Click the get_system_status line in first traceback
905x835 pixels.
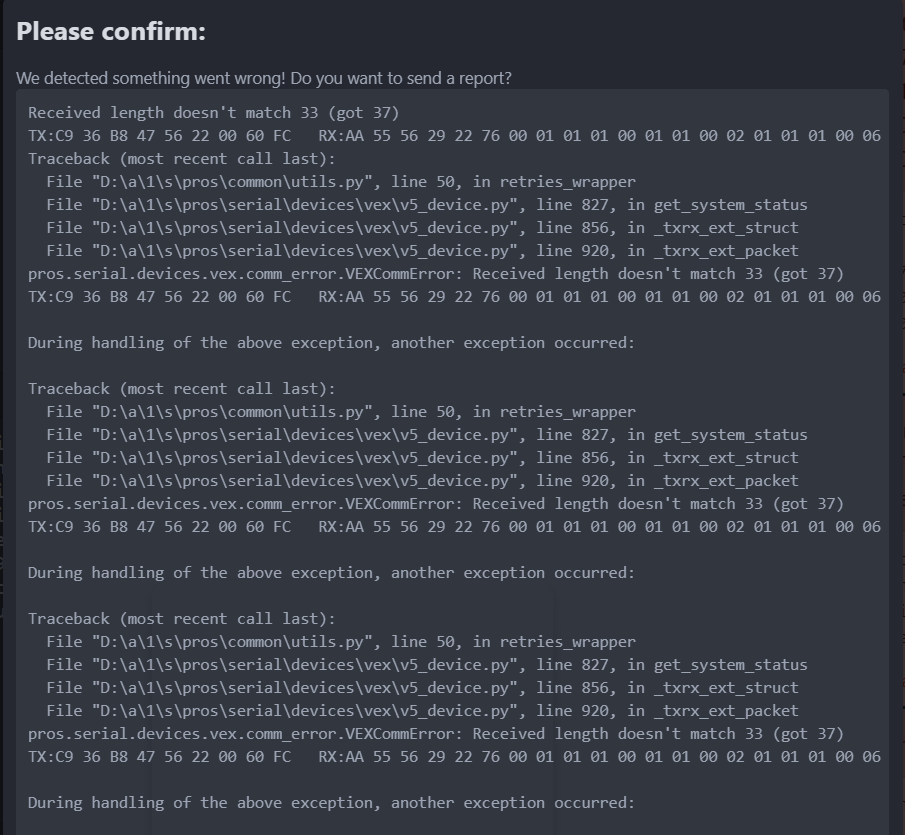[x=427, y=205]
